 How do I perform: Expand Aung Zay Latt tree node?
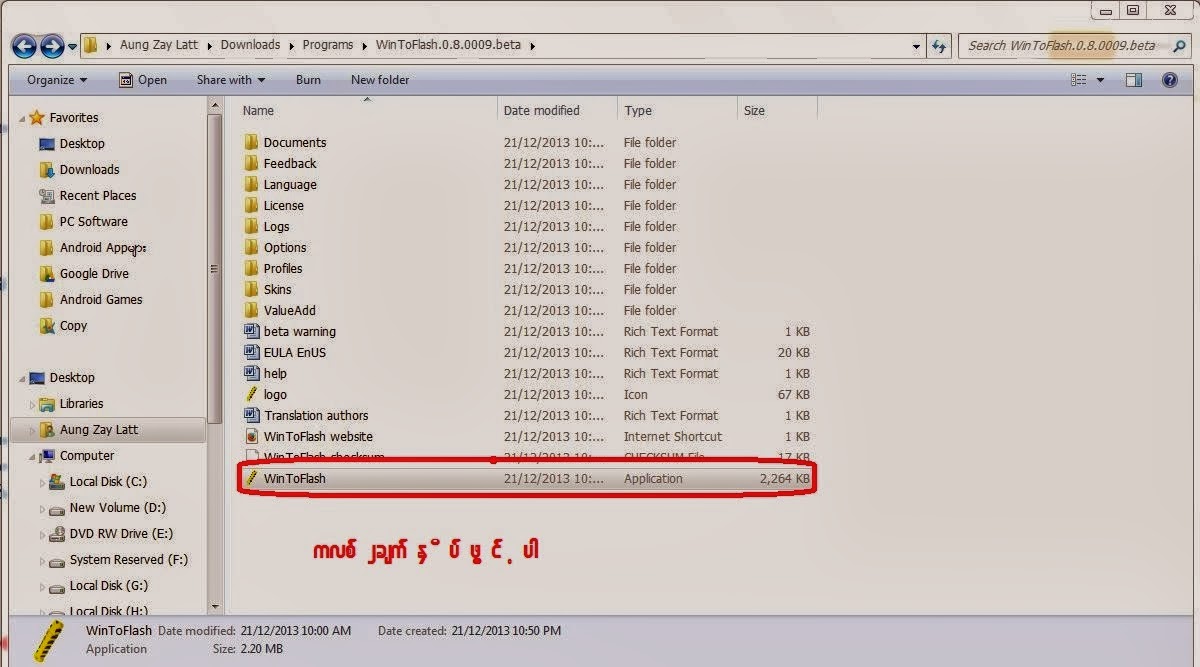tap(33, 430)
